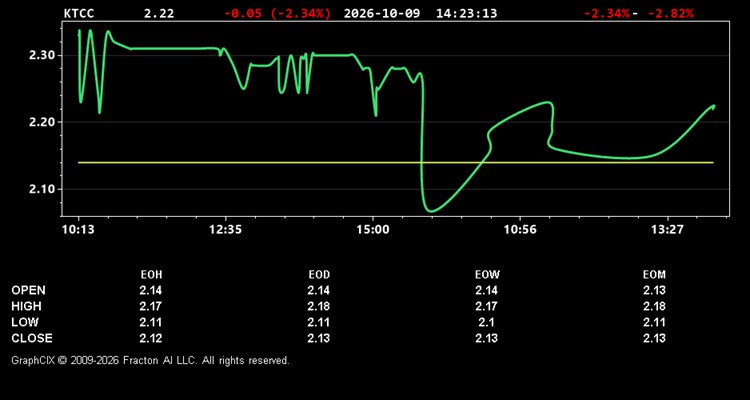
Task: Click the 2.30 y-axis label
Action: tap(40, 55)
